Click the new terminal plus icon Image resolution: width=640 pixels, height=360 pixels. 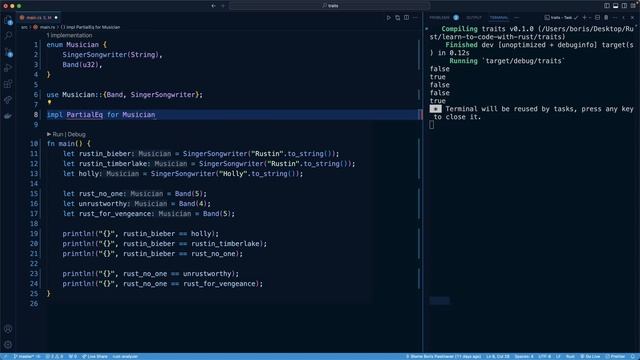584,18
